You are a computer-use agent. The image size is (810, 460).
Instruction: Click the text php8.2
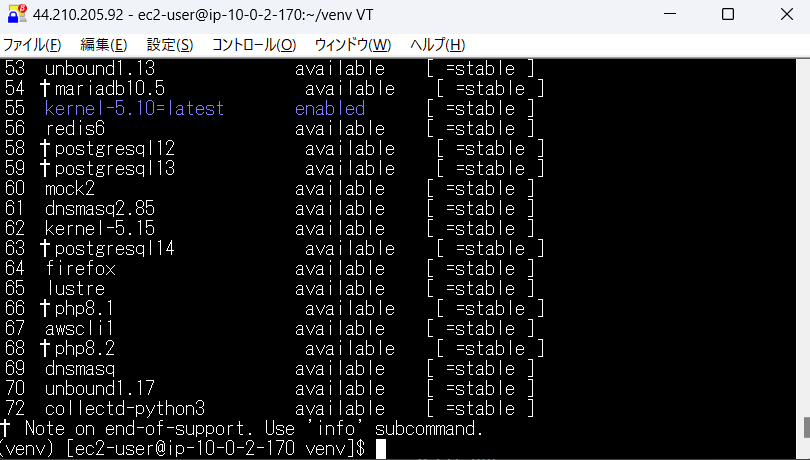84,349
